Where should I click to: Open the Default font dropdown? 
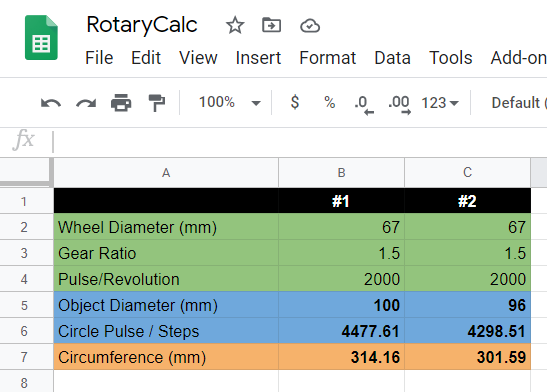coord(519,103)
